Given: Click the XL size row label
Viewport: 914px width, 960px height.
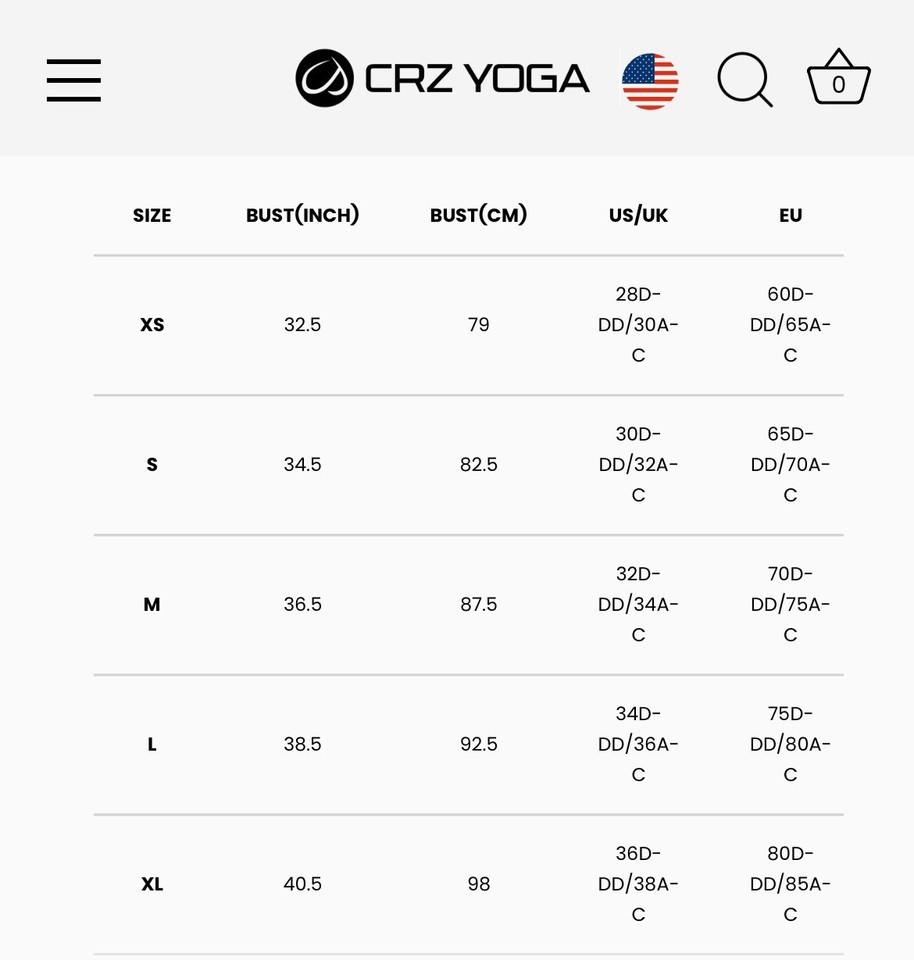Looking at the screenshot, I should point(152,884).
